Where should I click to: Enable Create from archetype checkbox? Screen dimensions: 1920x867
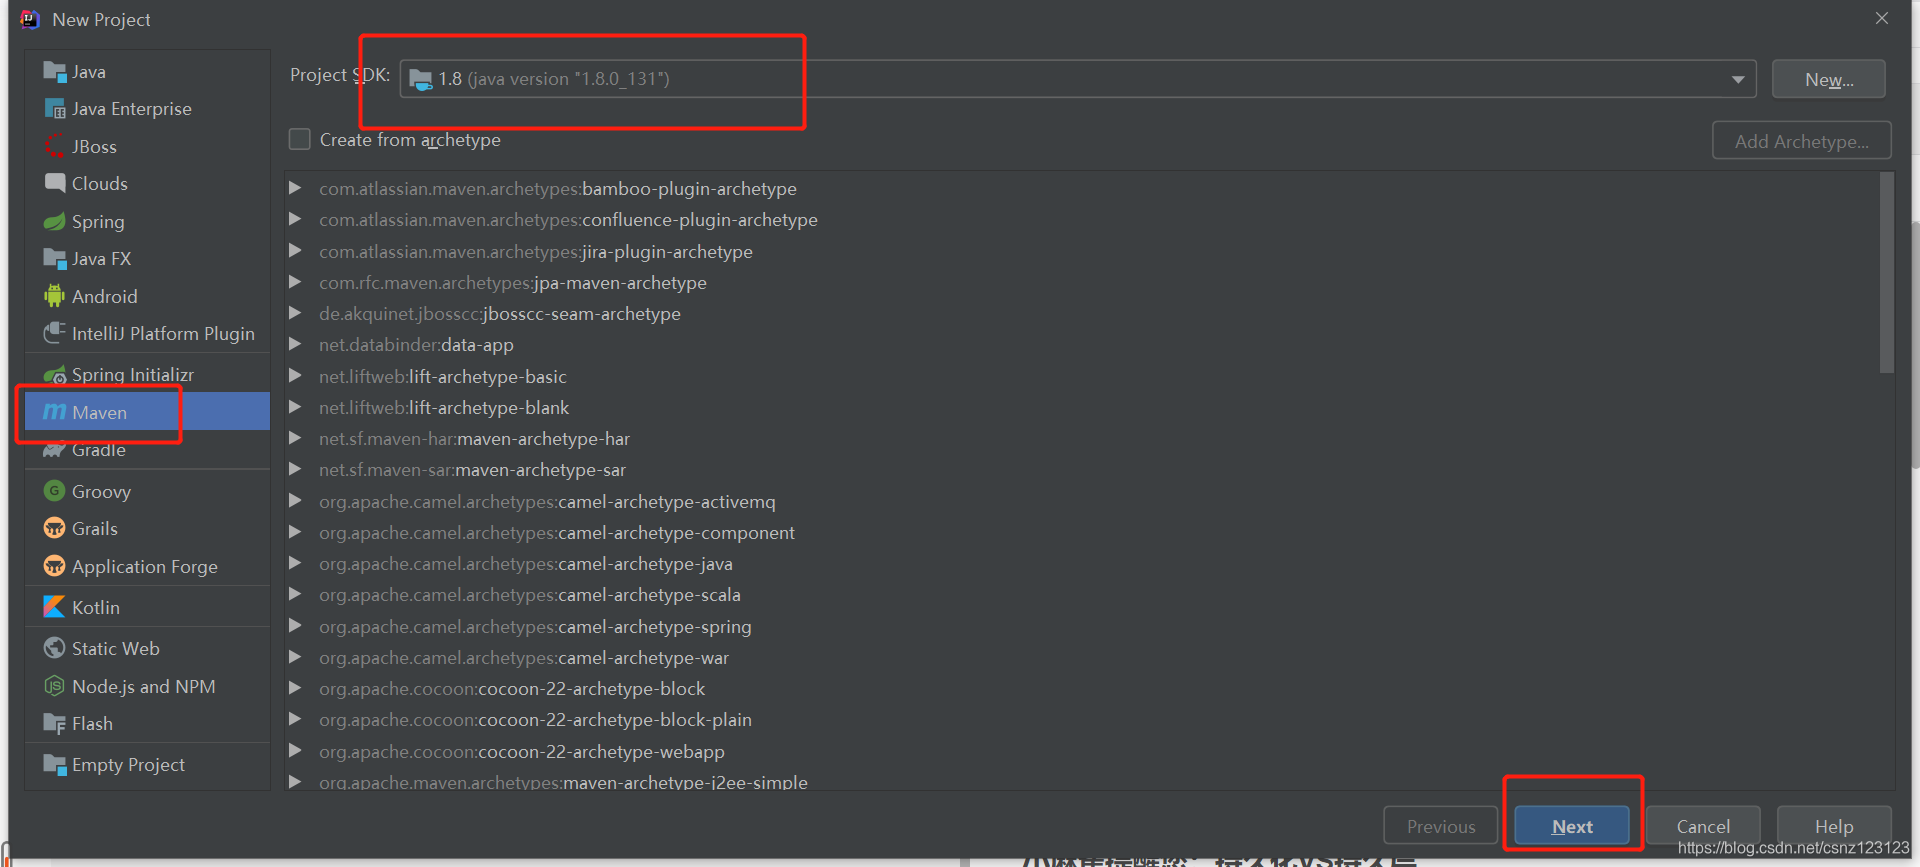pyautogui.click(x=300, y=139)
